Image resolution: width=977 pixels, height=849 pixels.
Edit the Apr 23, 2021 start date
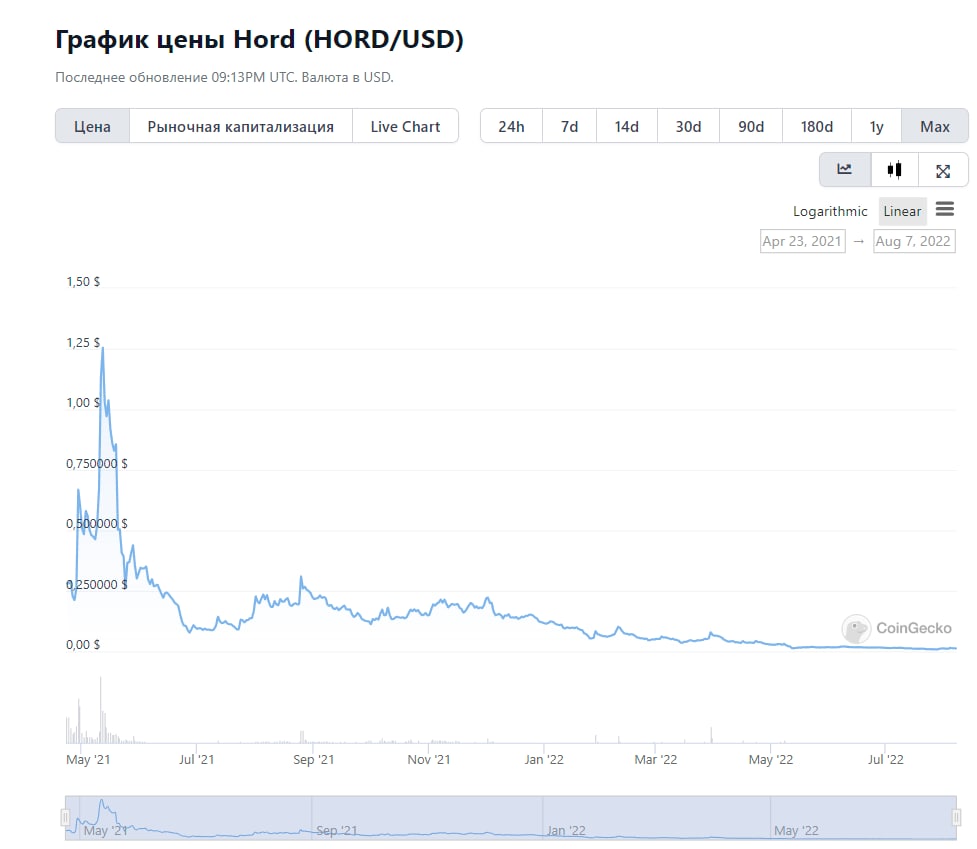coord(803,241)
